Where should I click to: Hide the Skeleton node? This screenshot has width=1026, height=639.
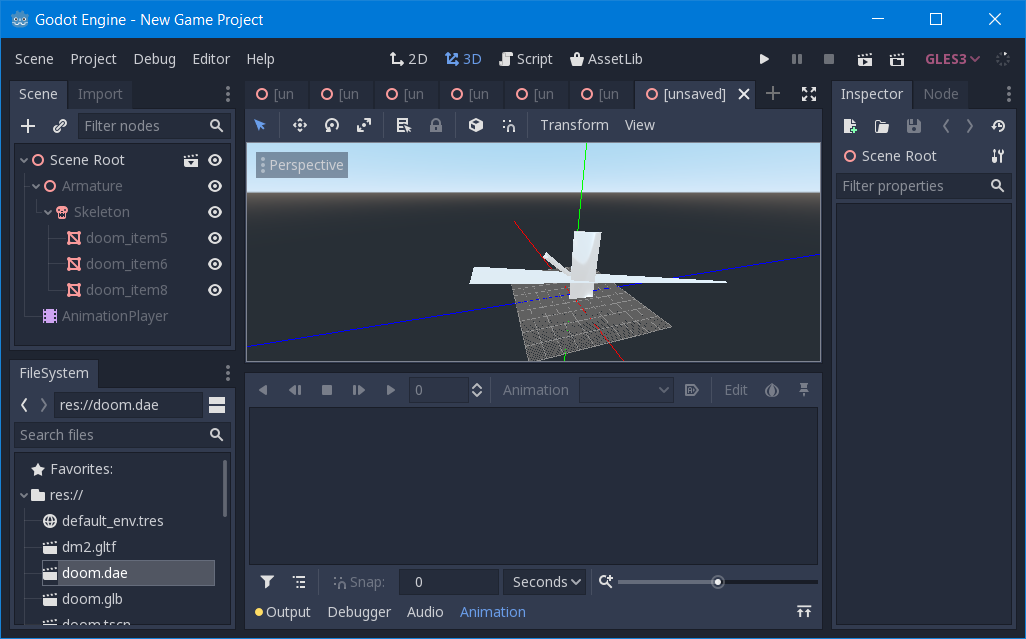pyautogui.click(x=214, y=212)
